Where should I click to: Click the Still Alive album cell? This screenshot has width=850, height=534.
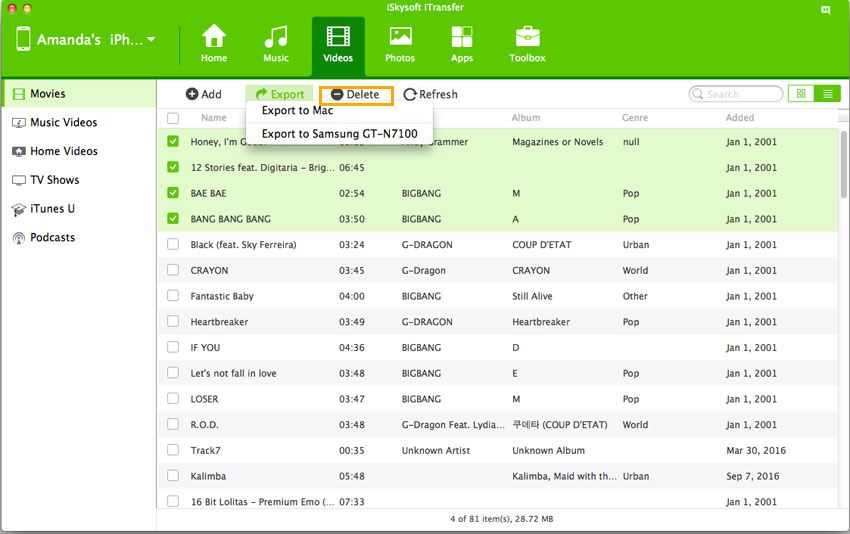[532, 296]
